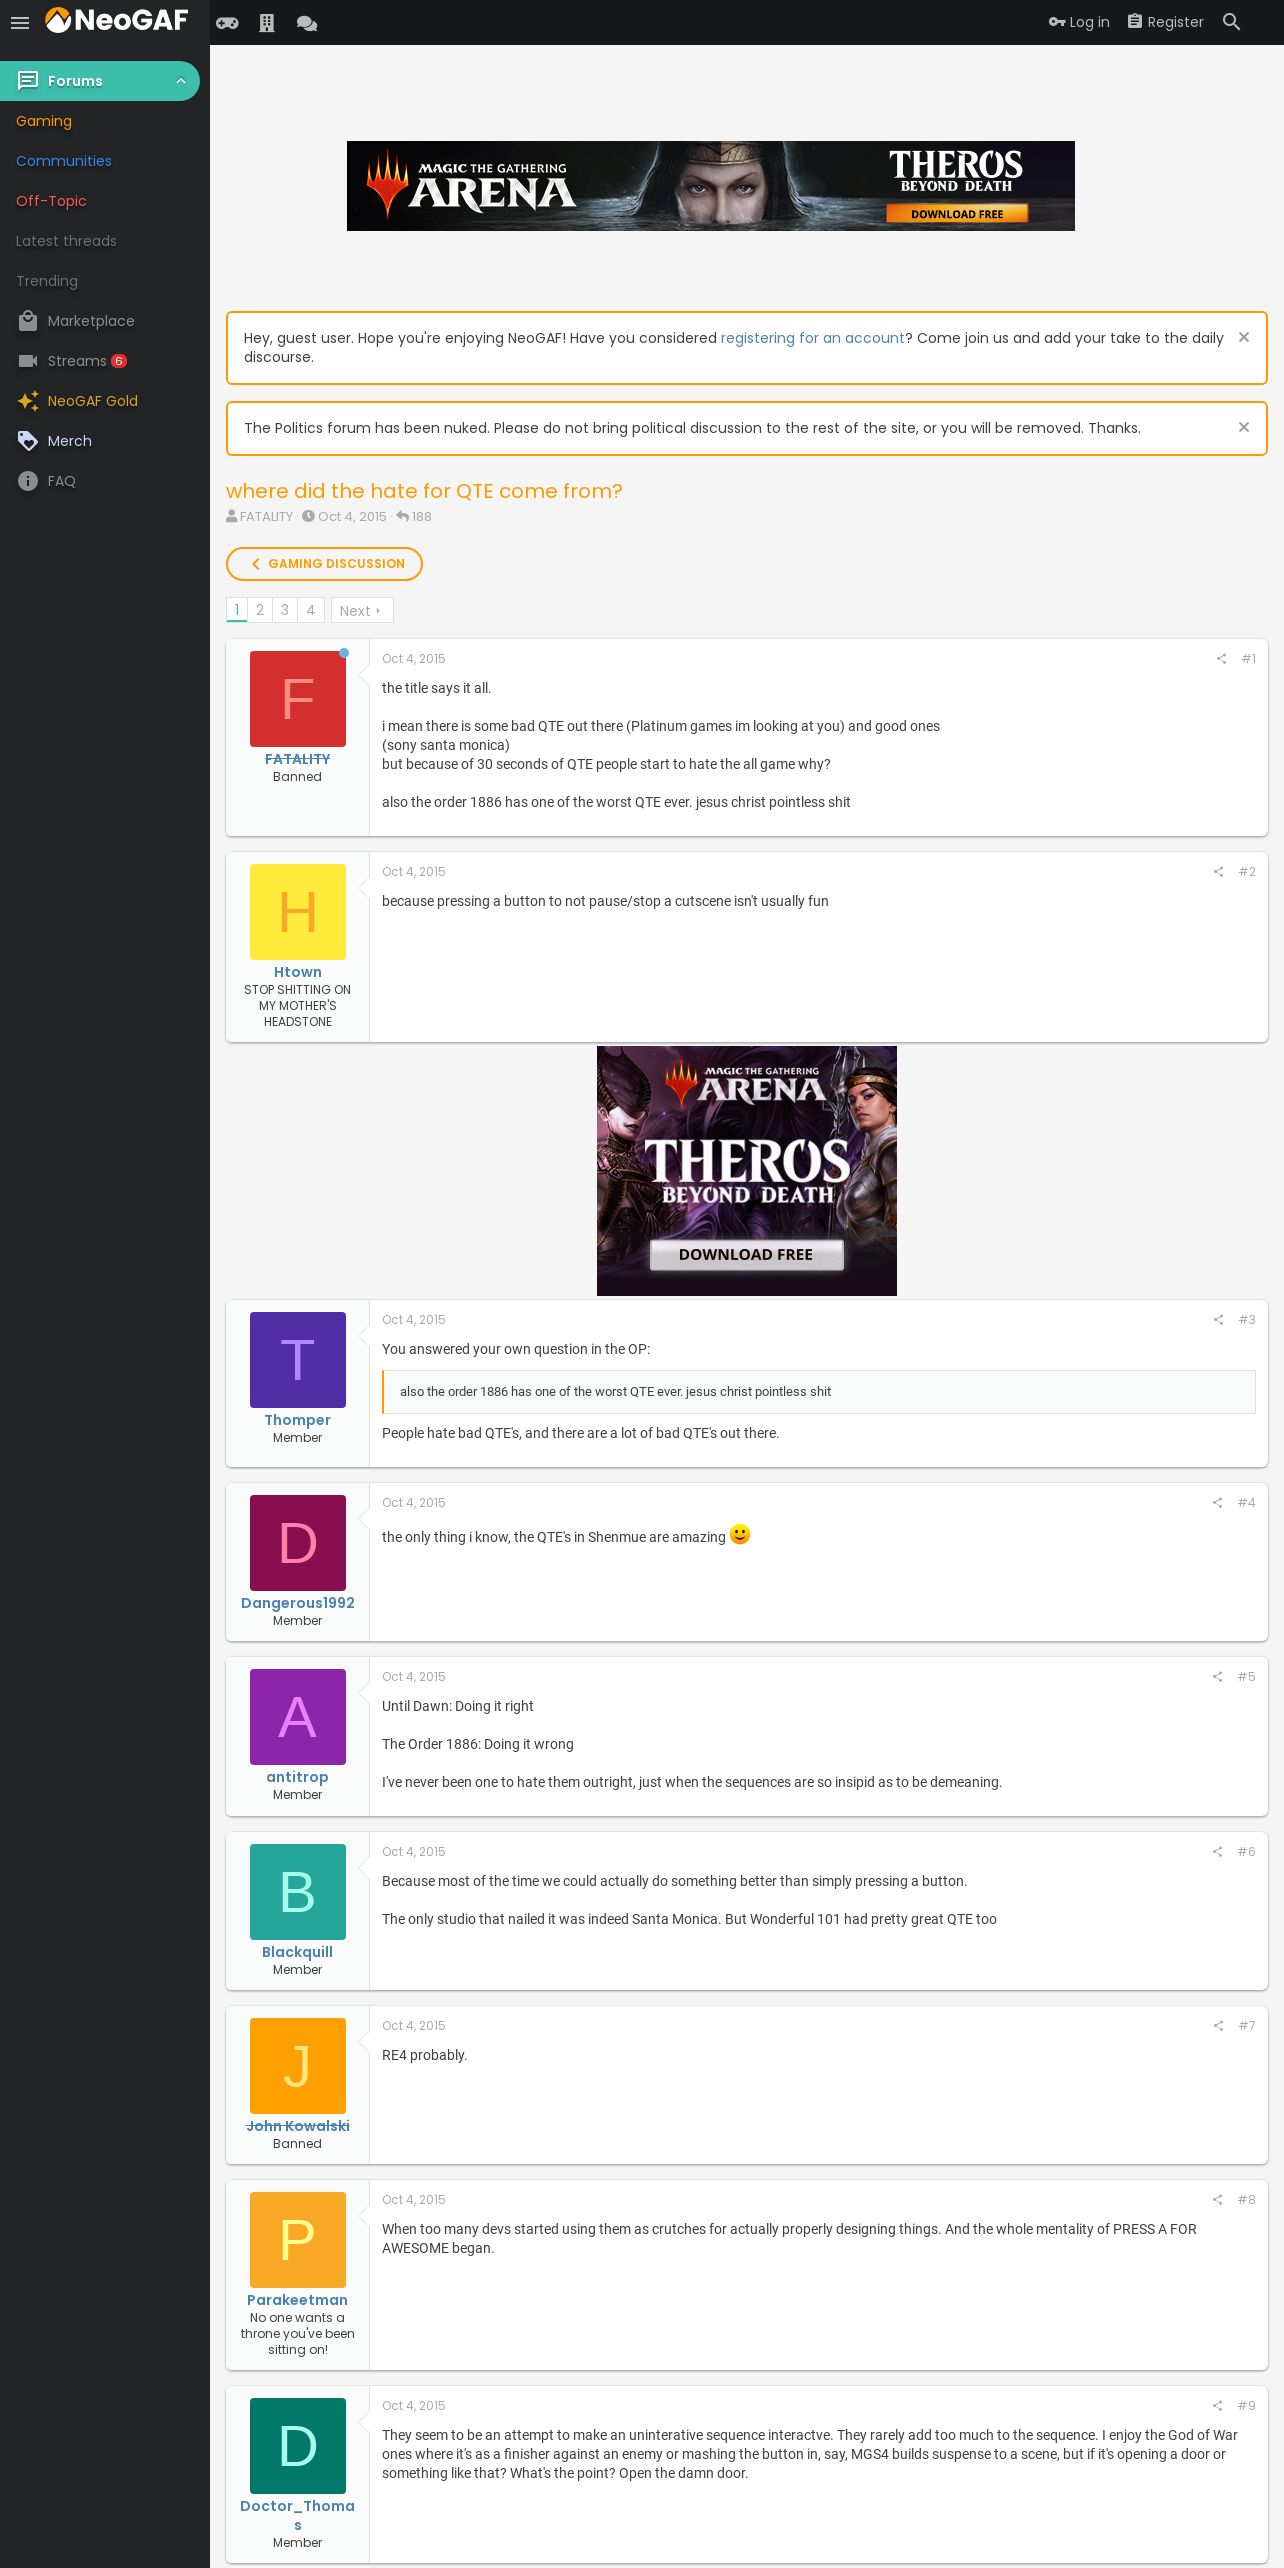Click John Kowalski's J avatar
This screenshot has width=1284, height=2568.
click(x=298, y=2066)
